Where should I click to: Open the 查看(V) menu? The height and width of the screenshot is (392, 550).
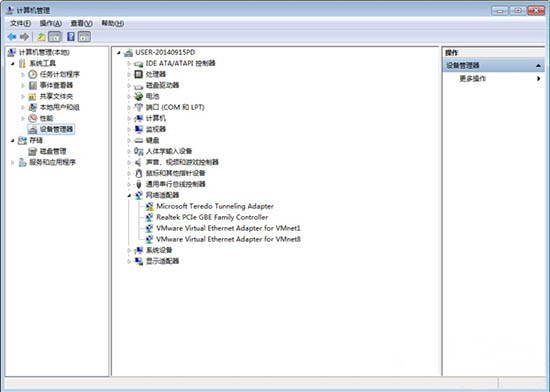tap(81, 23)
